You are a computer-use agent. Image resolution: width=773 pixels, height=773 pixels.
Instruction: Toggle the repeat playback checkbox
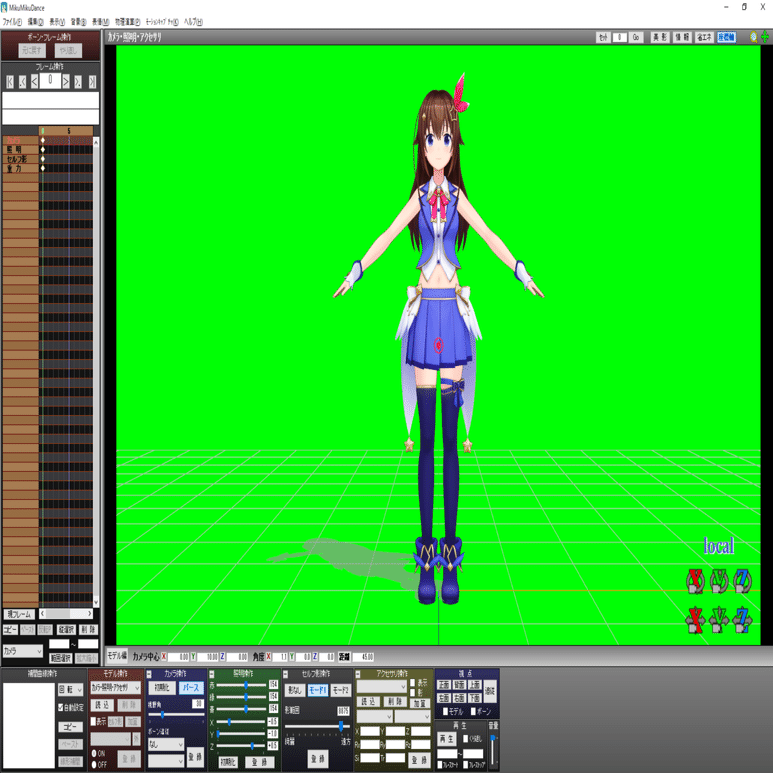click(465, 738)
